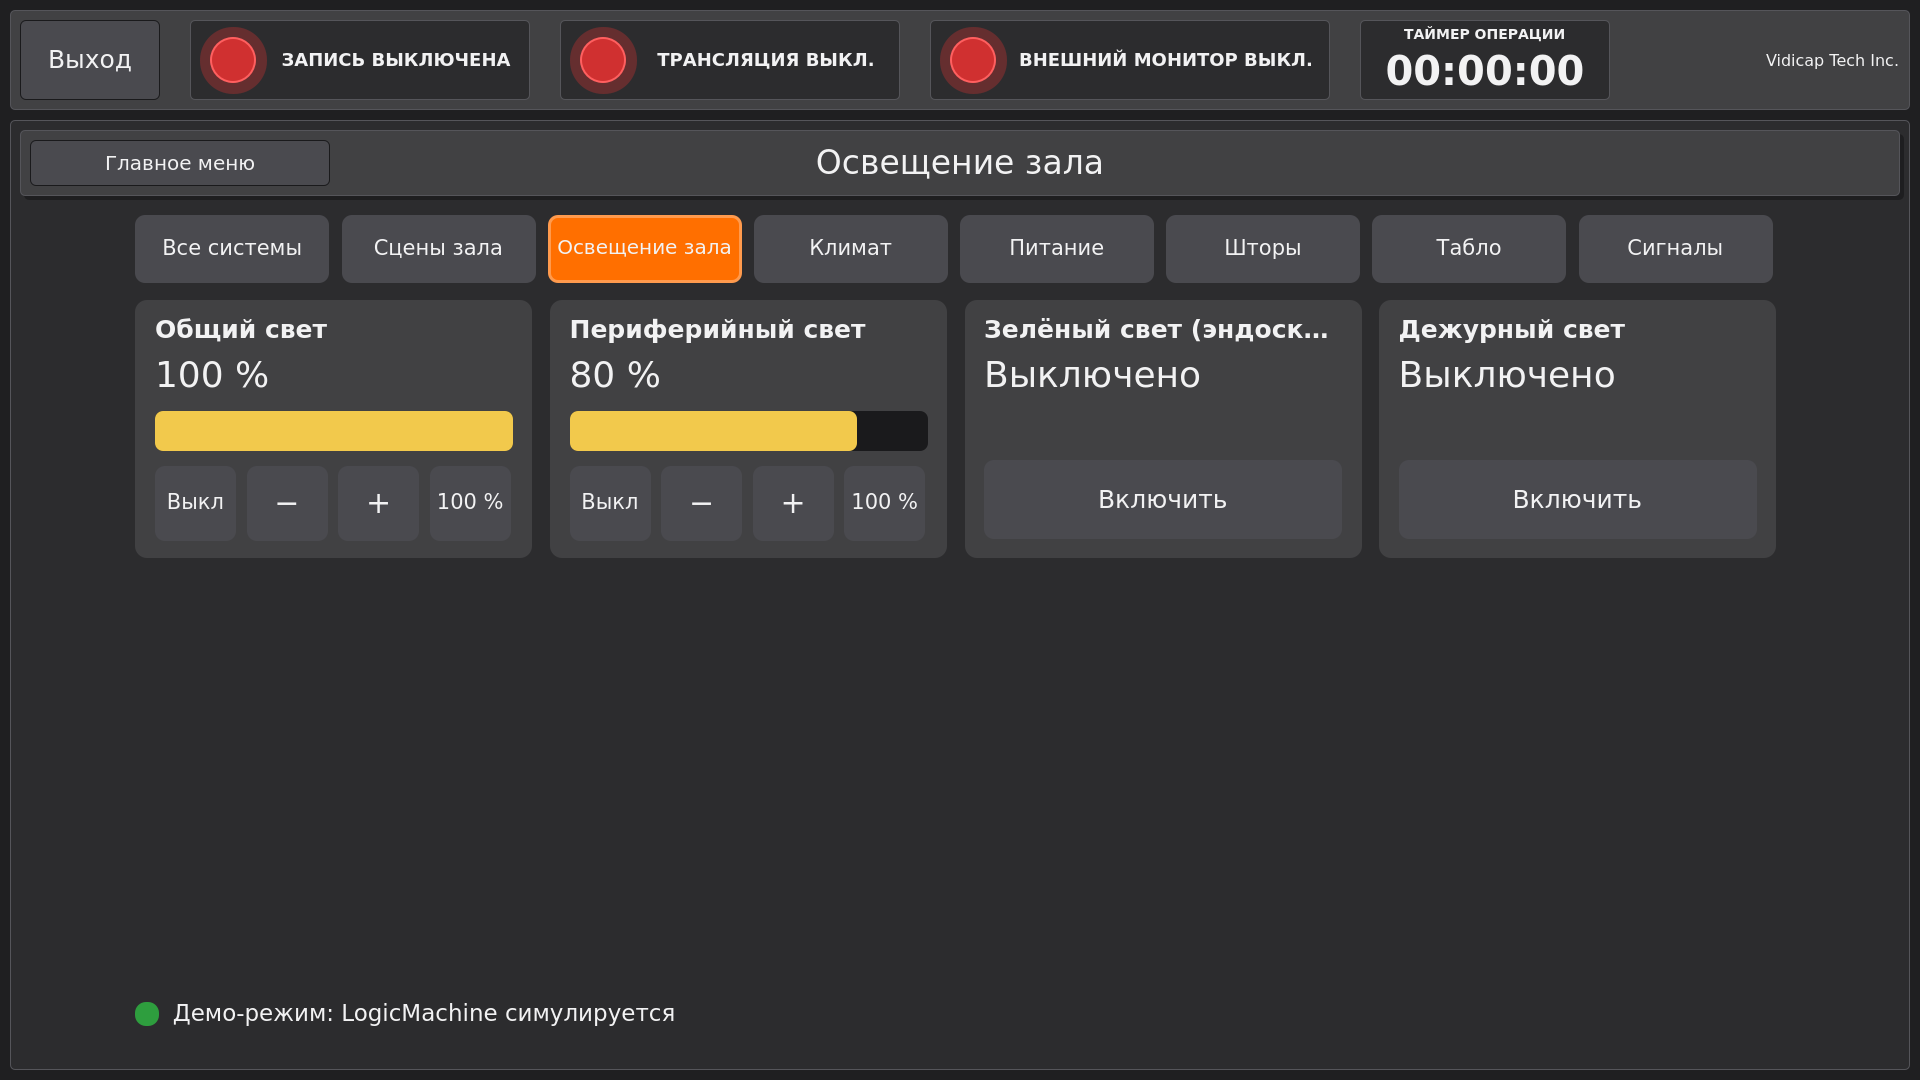Click the Дежурный свет Выключено status
Viewport: 1920px width, 1080px height.
[x=1507, y=376]
